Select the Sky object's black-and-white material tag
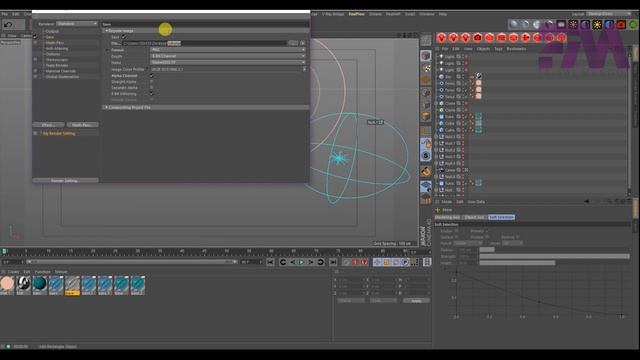 (479, 76)
